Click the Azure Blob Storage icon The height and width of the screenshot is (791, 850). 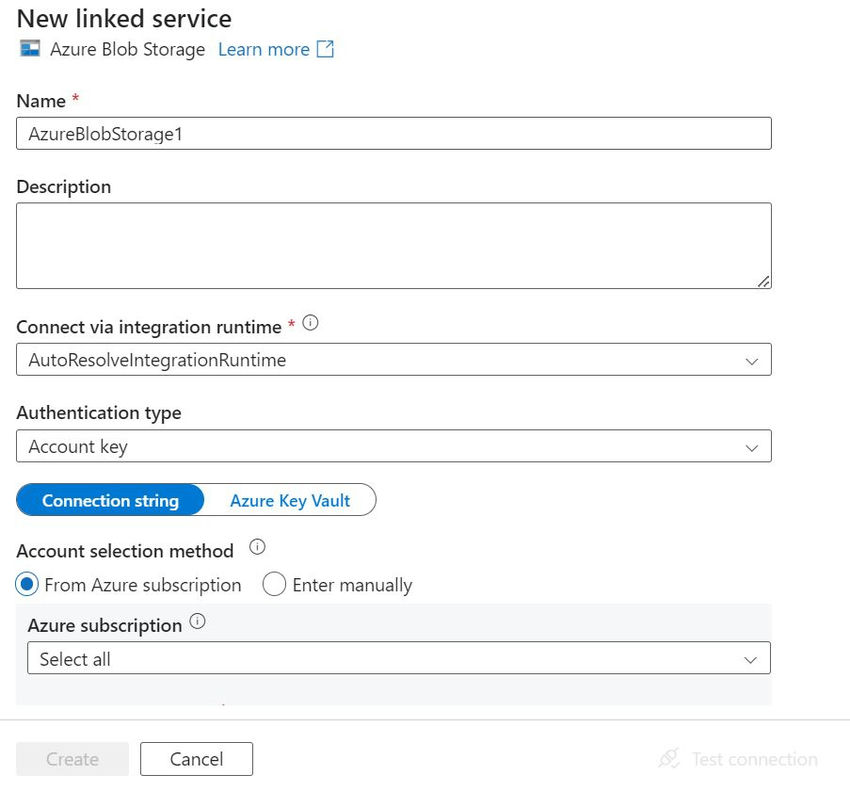point(30,49)
